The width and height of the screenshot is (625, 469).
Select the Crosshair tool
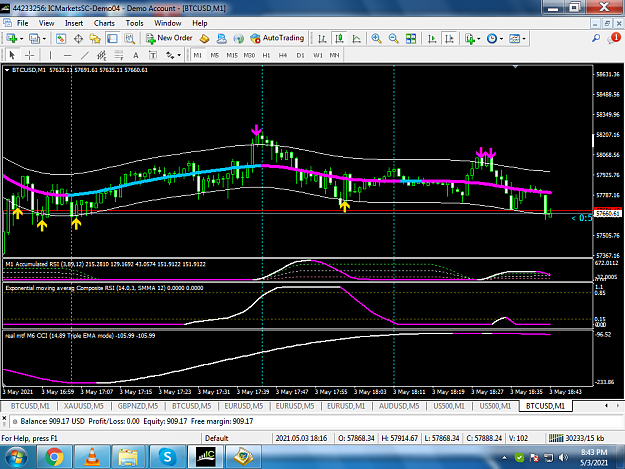pyautogui.click(x=29, y=55)
